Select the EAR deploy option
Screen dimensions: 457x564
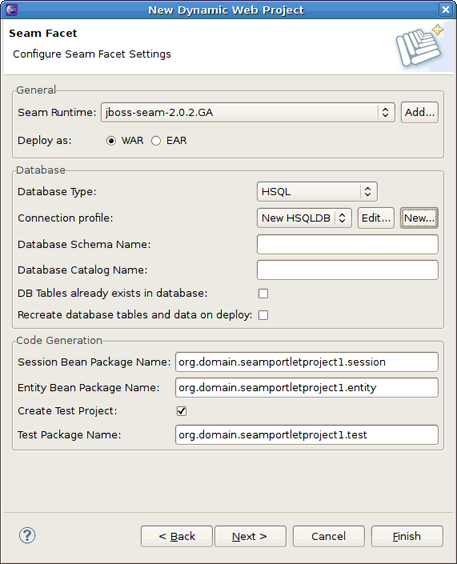156,141
